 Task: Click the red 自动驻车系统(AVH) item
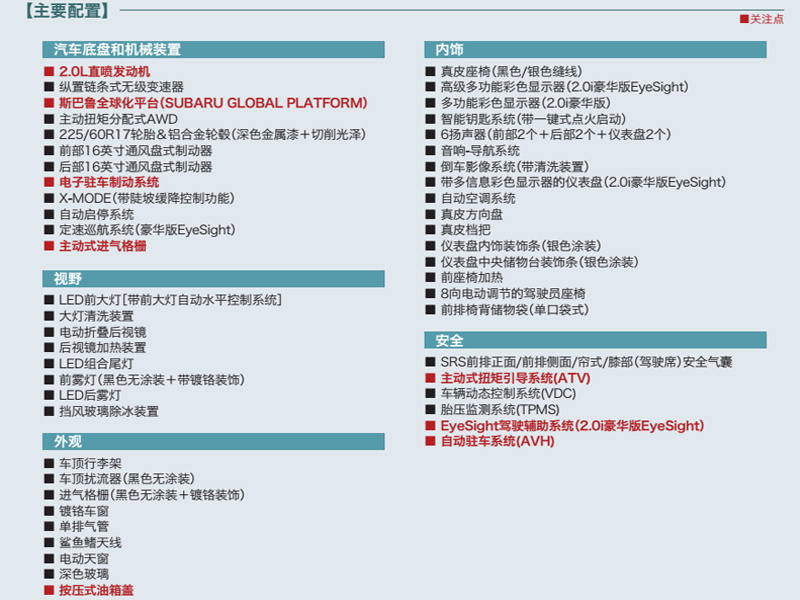pyautogui.click(x=490, y=441)
